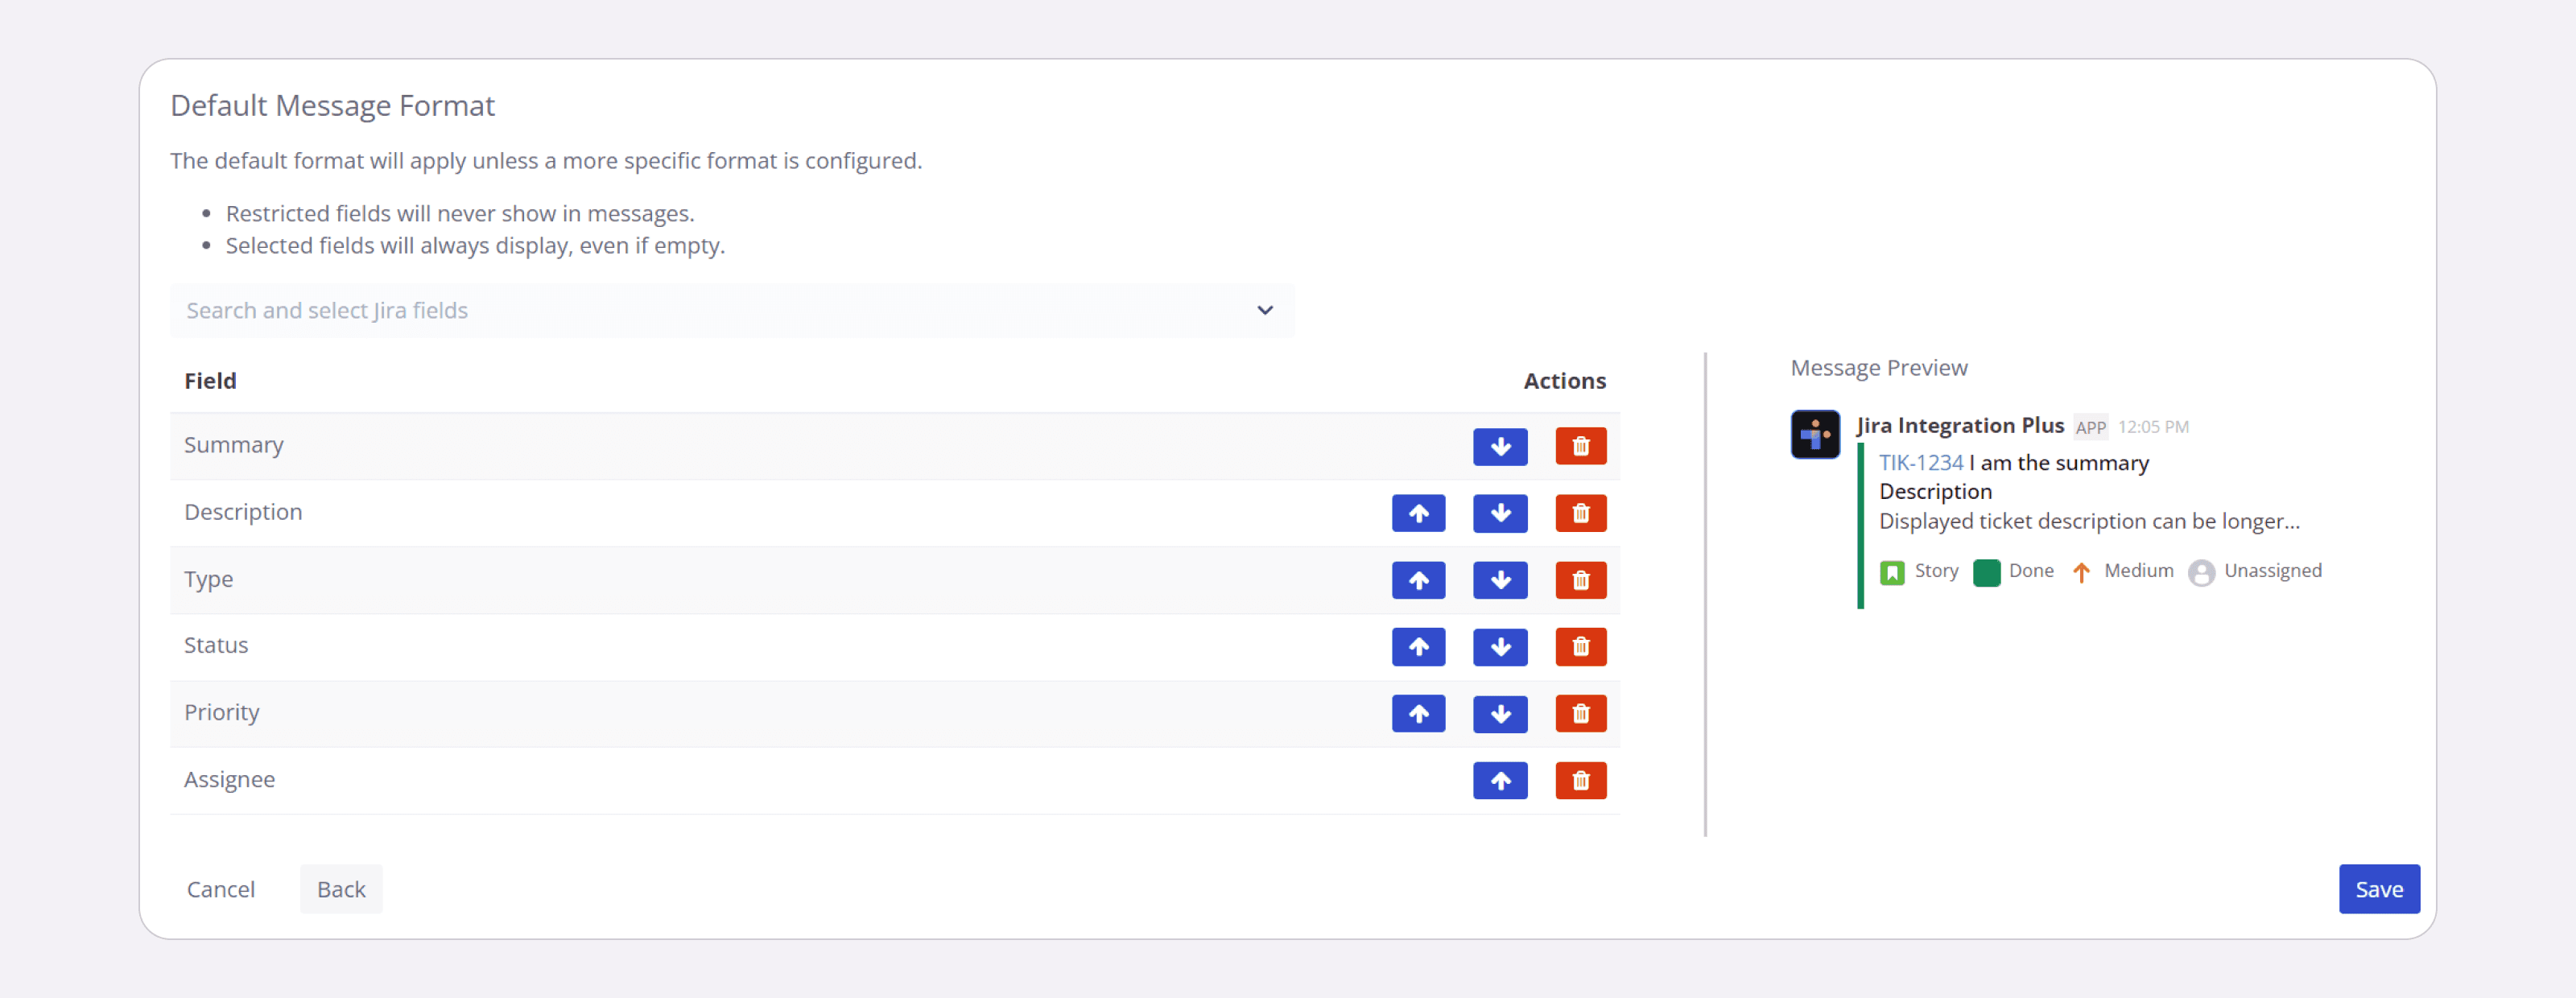Click the Story label in preview

1936,571
